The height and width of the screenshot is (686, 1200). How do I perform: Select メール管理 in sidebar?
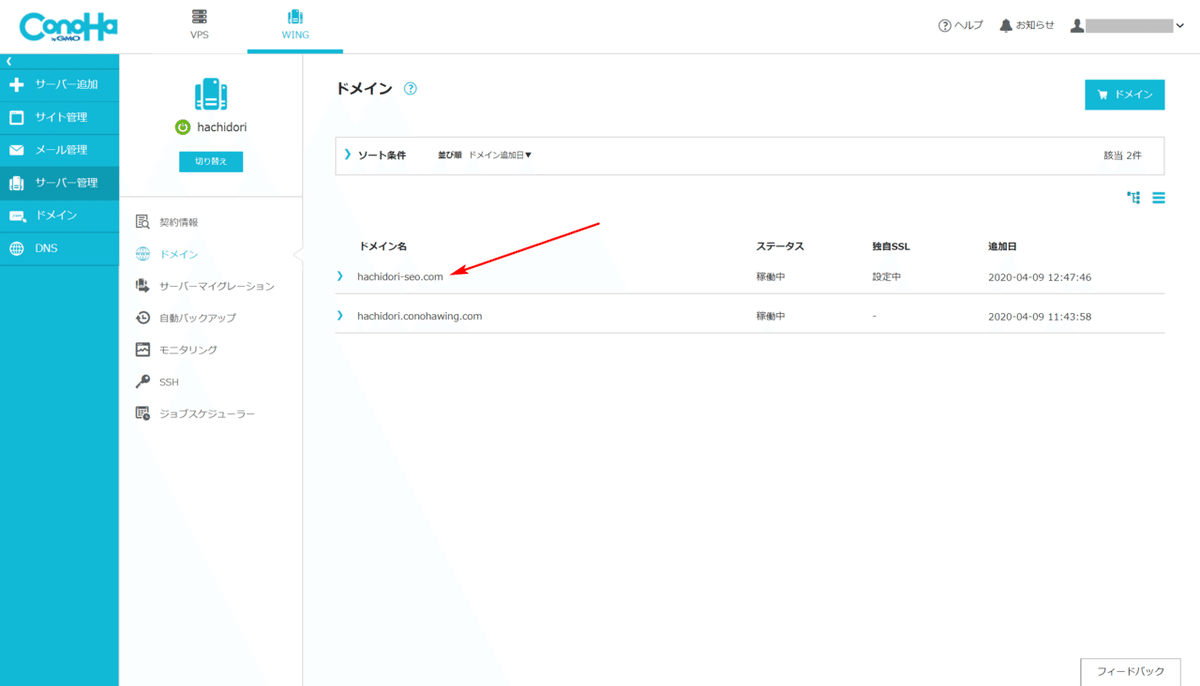point(59,150)
